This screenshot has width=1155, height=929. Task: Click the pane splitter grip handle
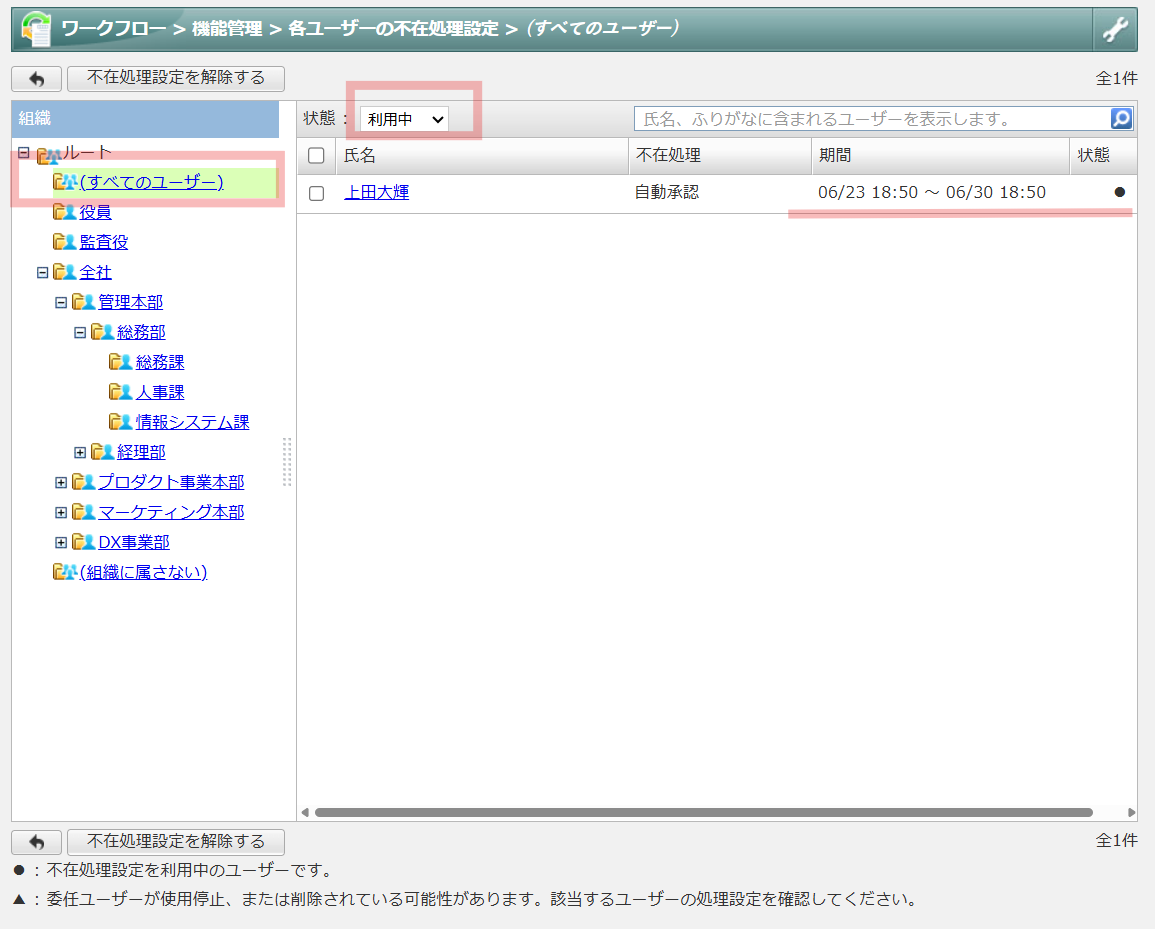(287, 462)
